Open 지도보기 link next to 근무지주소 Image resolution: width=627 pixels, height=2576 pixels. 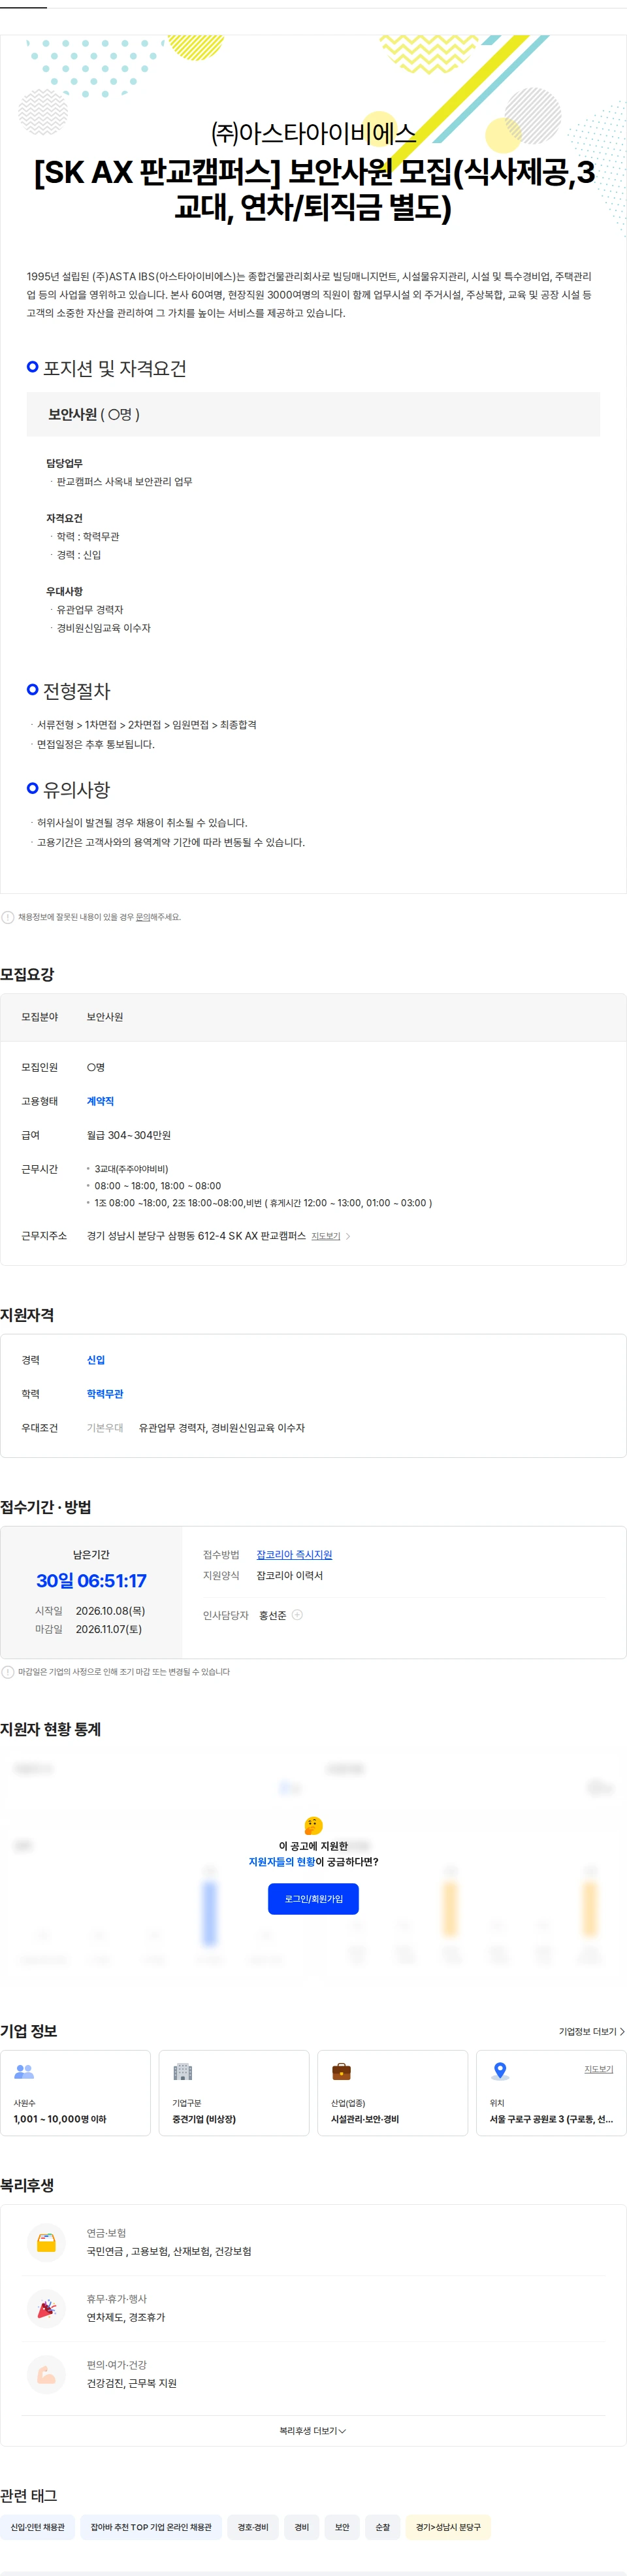click(x=325, y=1236)
